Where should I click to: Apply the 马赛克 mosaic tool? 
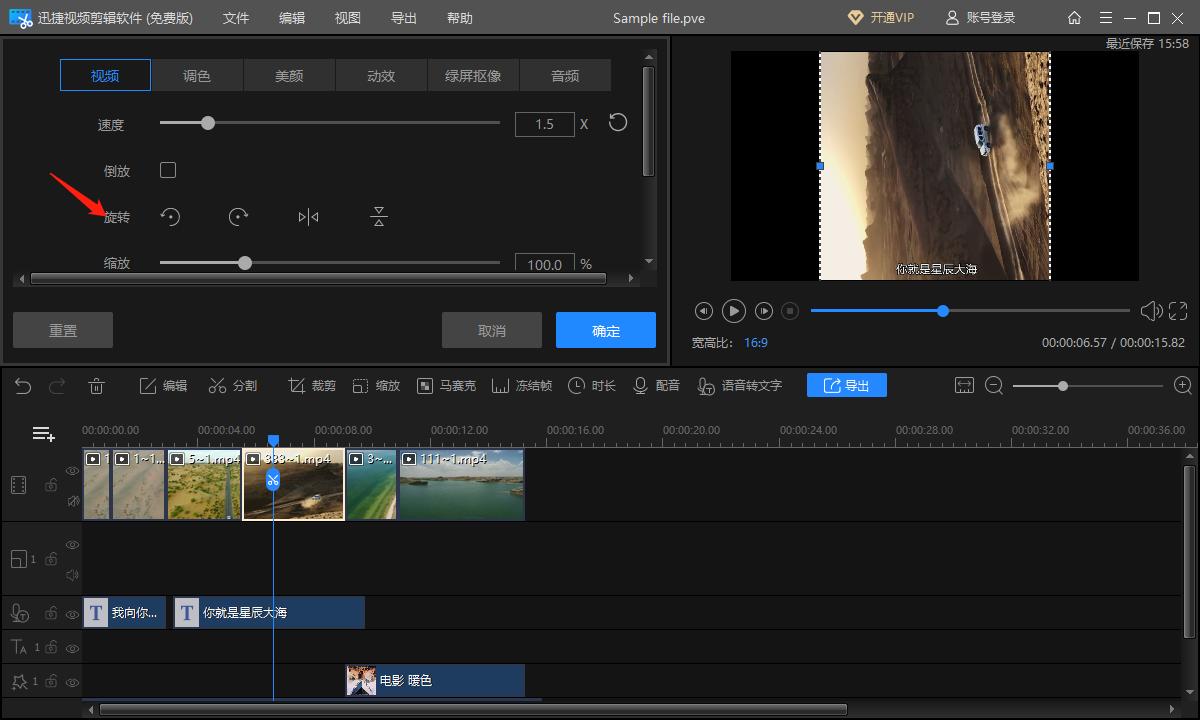(x=446, y=386)
